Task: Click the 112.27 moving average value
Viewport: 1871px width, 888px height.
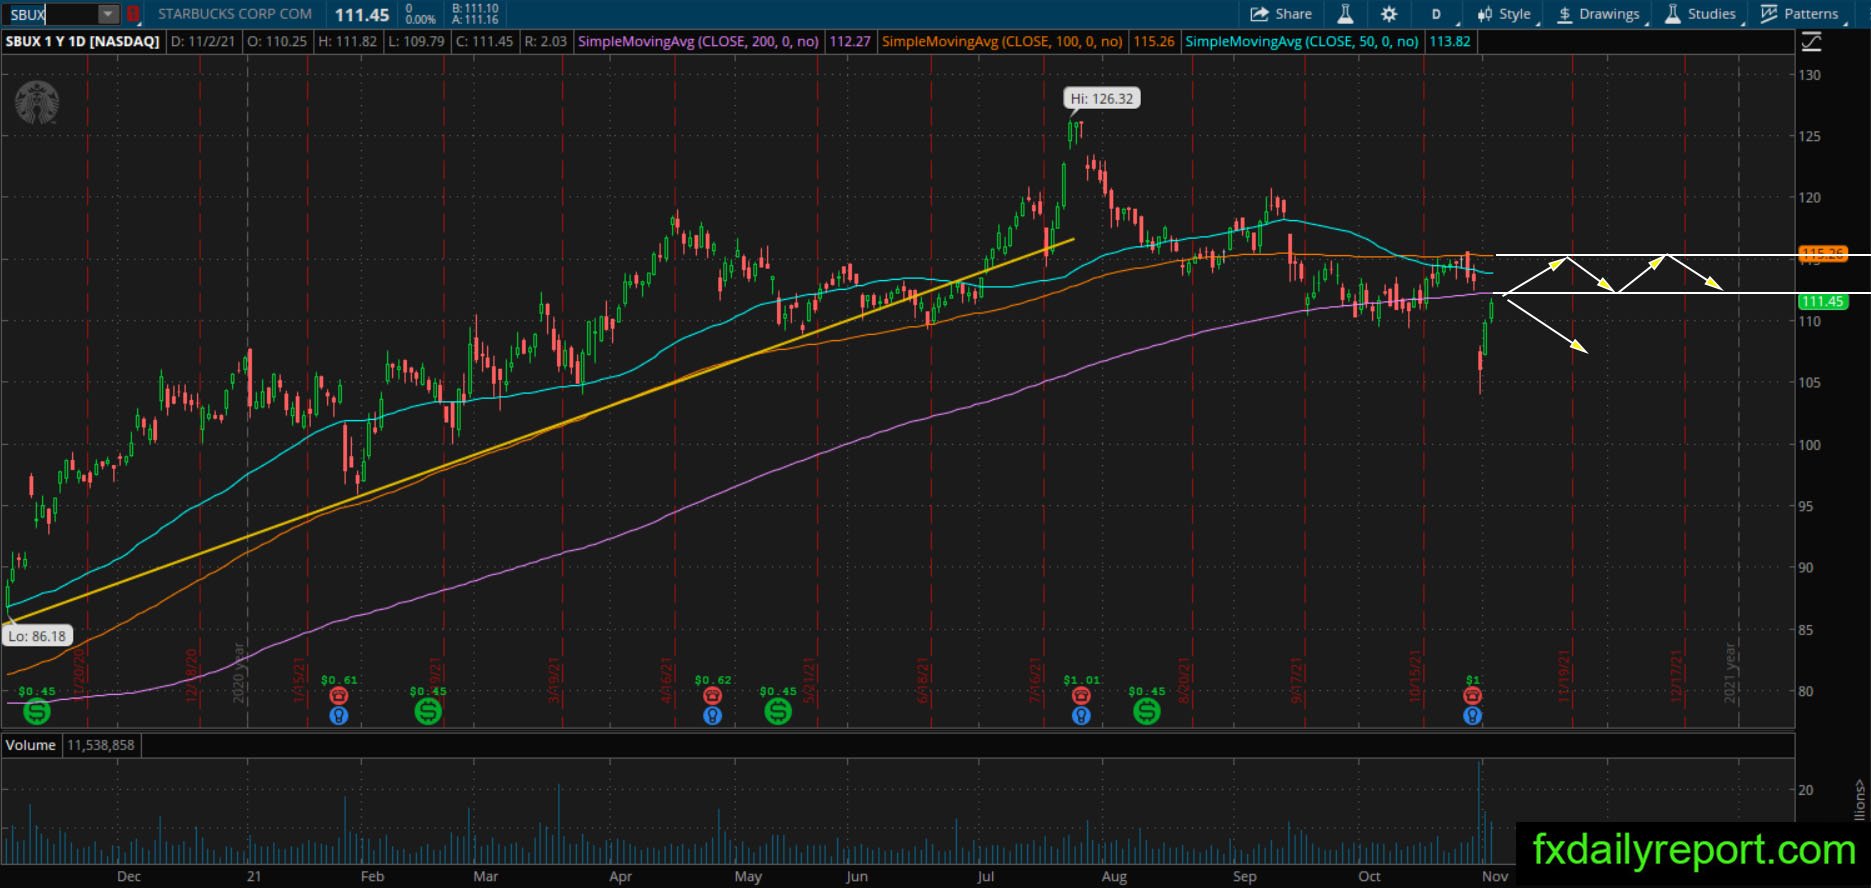Action: [x=850, y=42]
